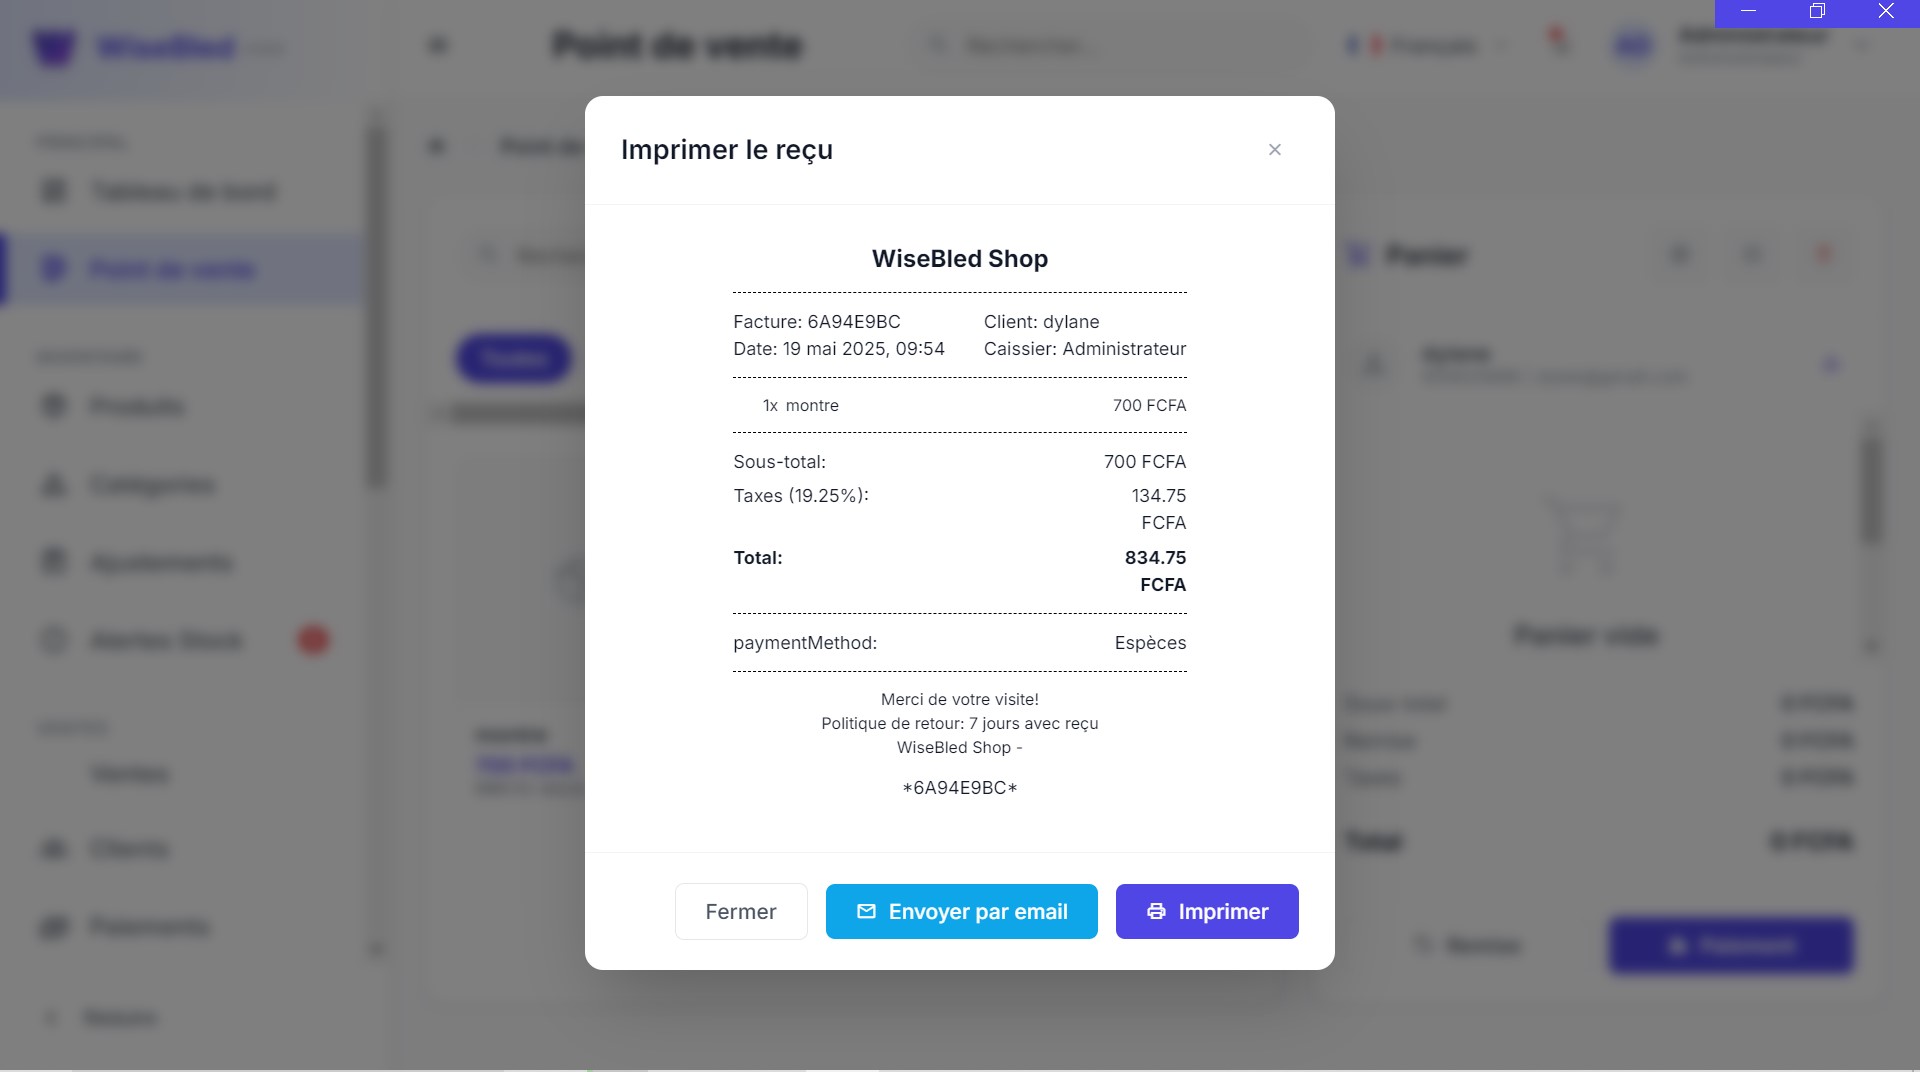Viewport: 1920px width, 1072px height.
Task: Open the Tableau de bord sidebar icon
Action: [54, 191]
